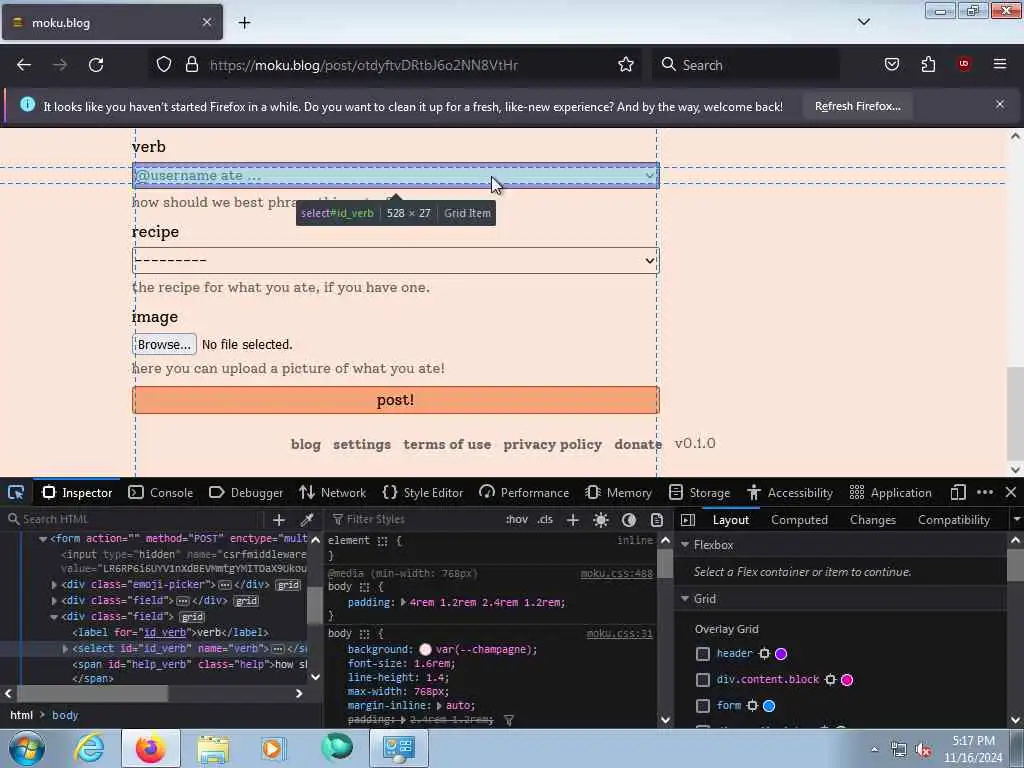Open the Computed sidebar tab
Screen dimensions: 1024x768
coord(799,520)
